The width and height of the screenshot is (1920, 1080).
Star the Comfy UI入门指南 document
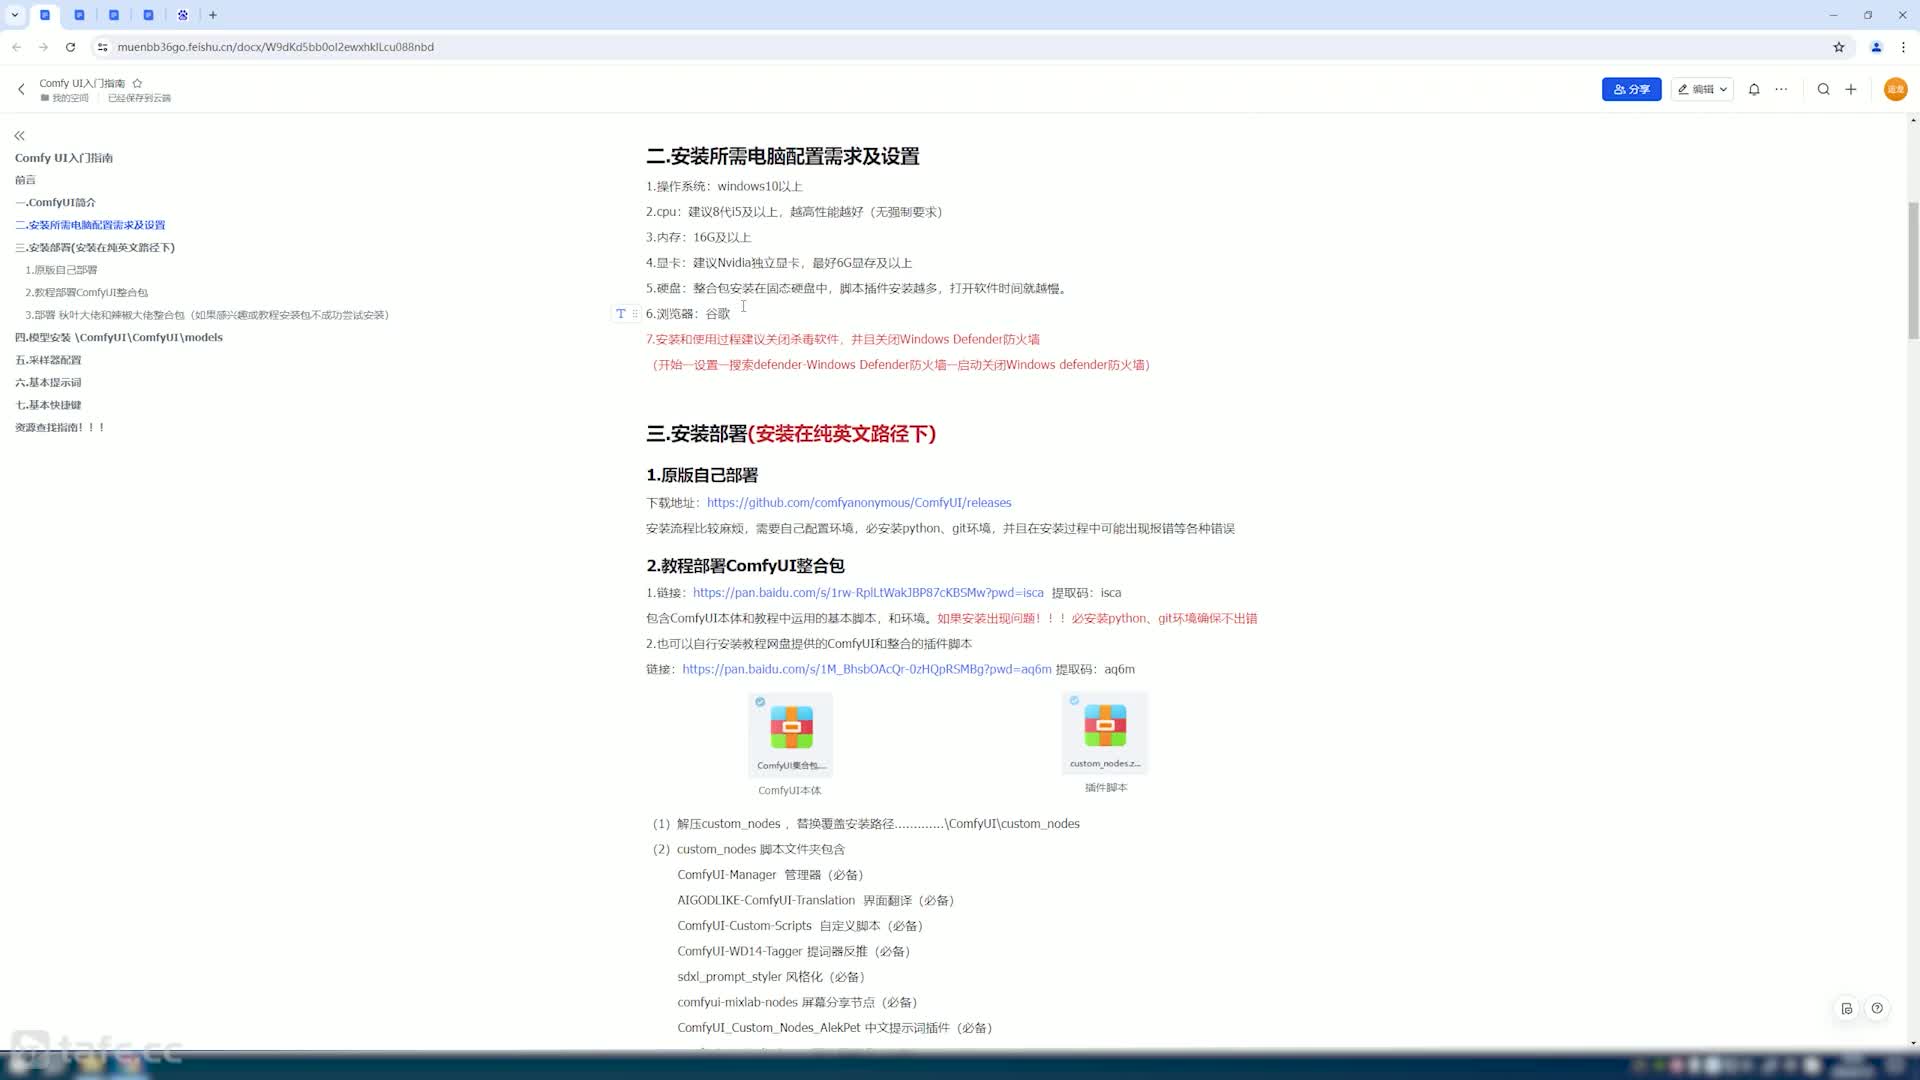click(137, 83)
